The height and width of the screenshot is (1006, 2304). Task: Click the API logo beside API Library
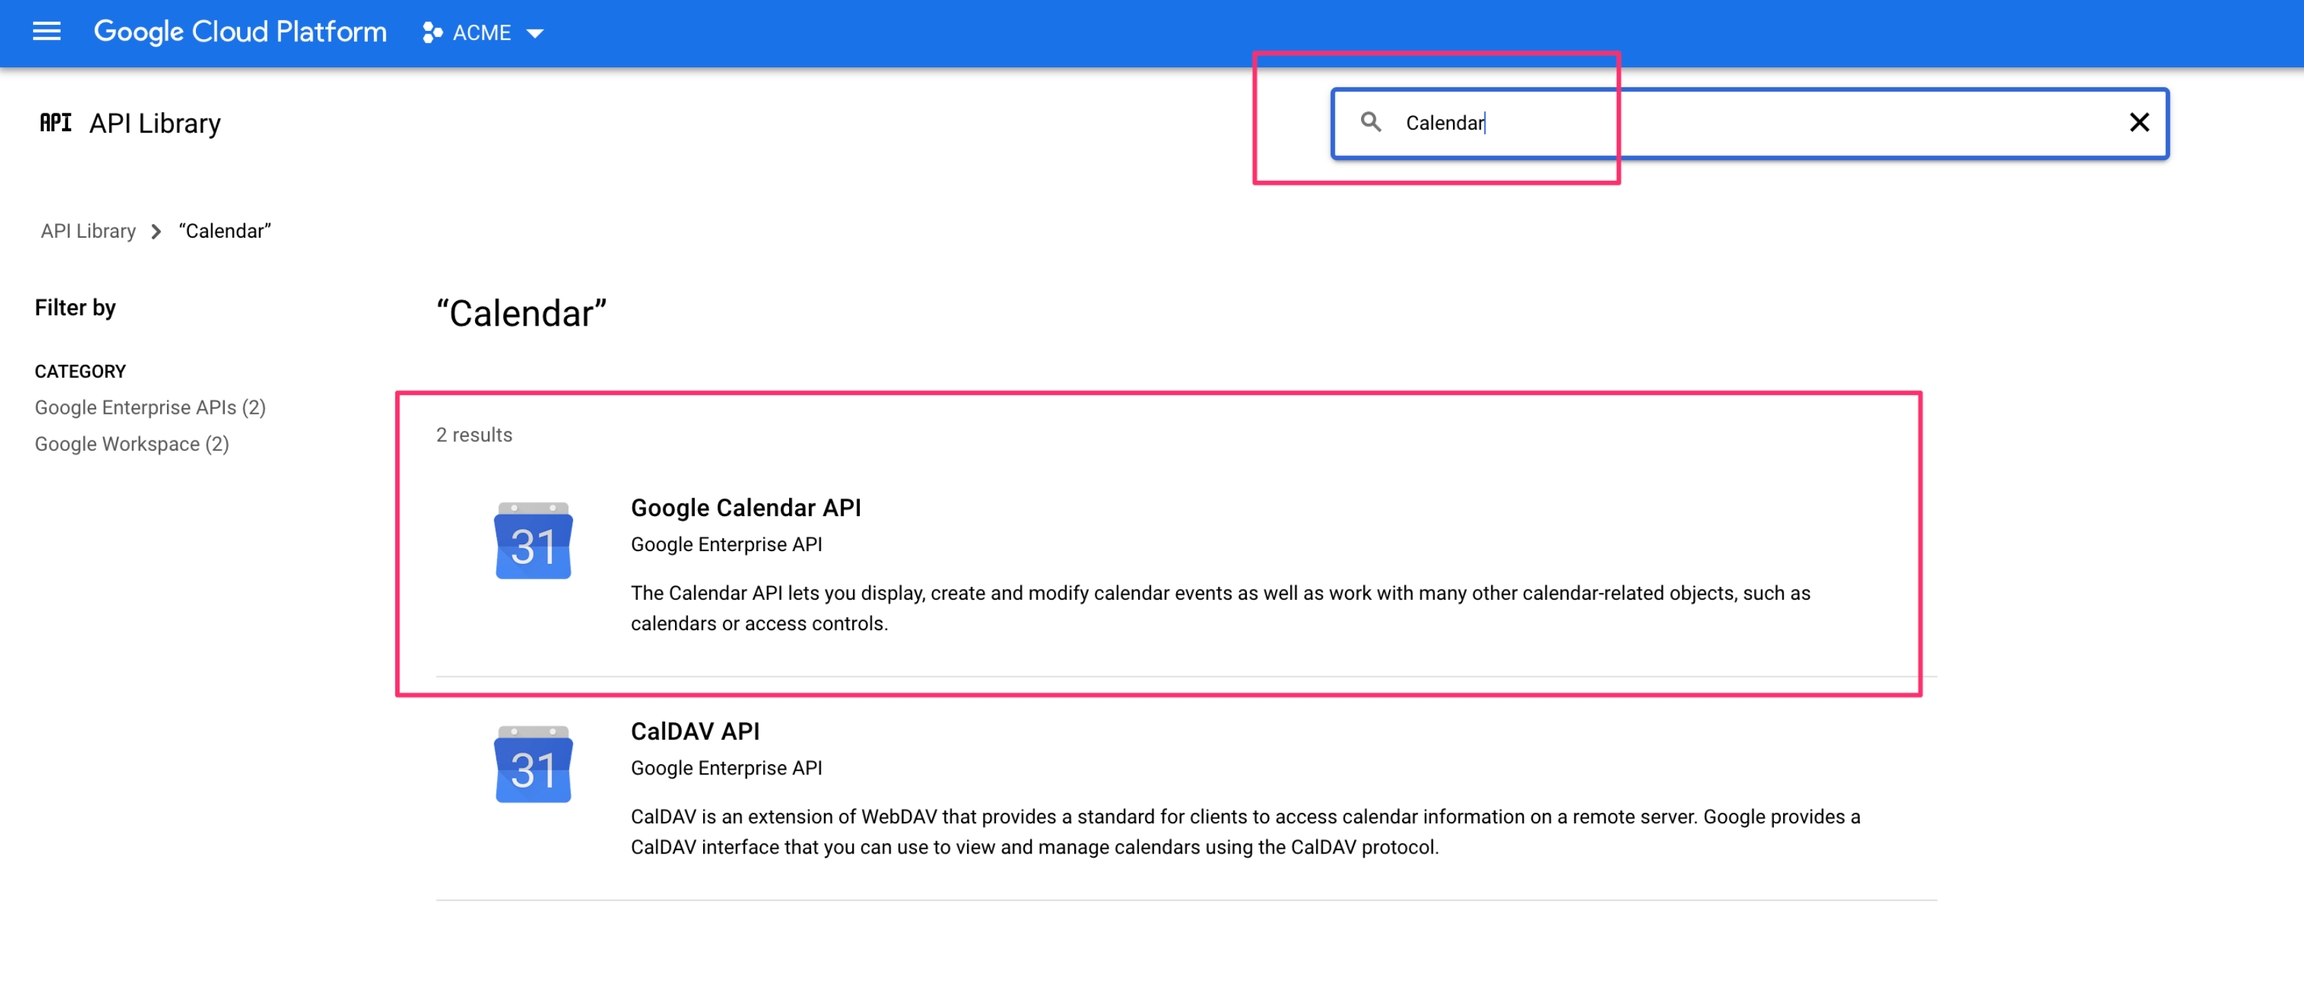click(55, 123)
